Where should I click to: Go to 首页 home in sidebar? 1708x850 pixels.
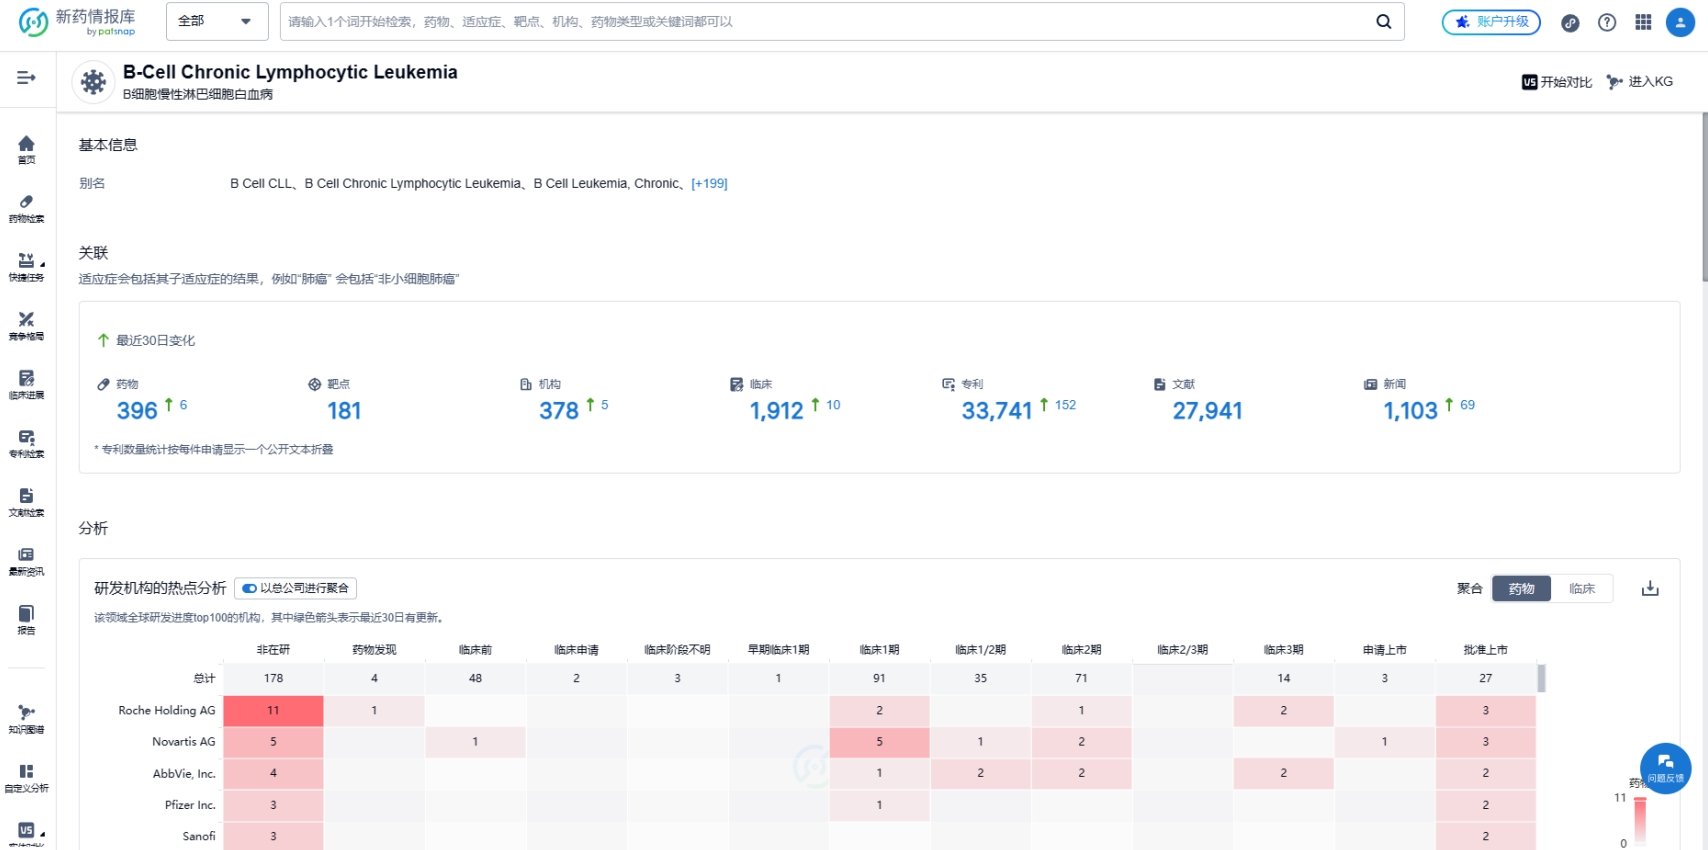tap(26, 149)
